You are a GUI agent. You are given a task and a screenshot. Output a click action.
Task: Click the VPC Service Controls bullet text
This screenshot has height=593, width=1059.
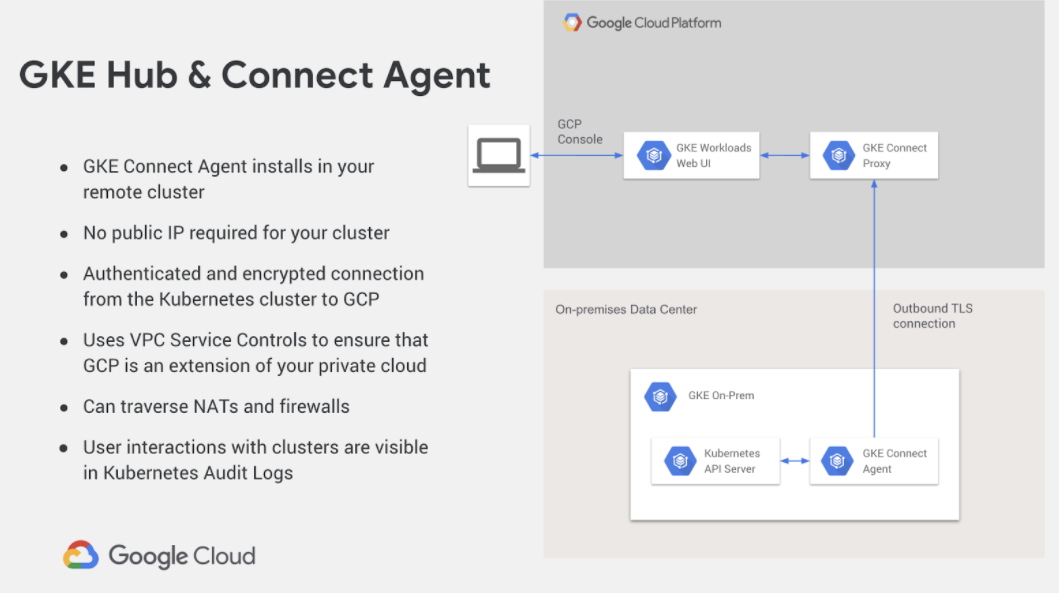[255, 353]
